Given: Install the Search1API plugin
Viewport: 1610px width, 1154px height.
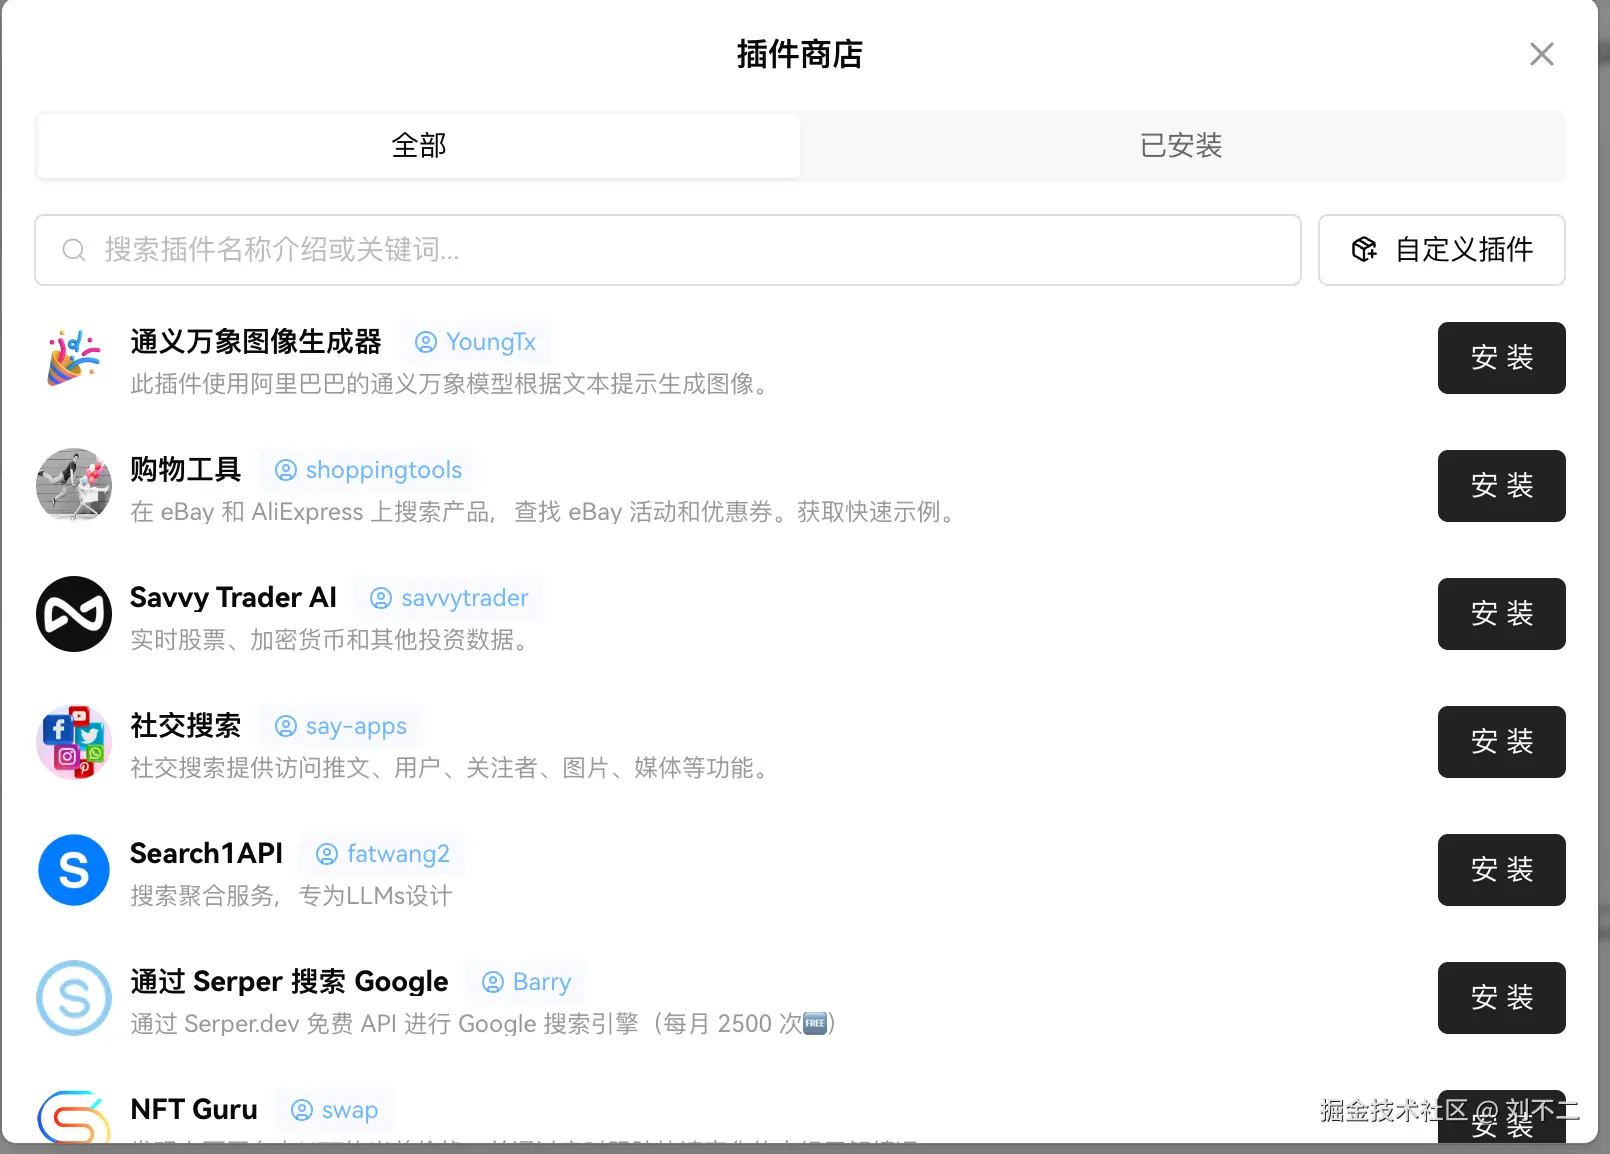Looking at the screenshot, I should click(1502, 870).
